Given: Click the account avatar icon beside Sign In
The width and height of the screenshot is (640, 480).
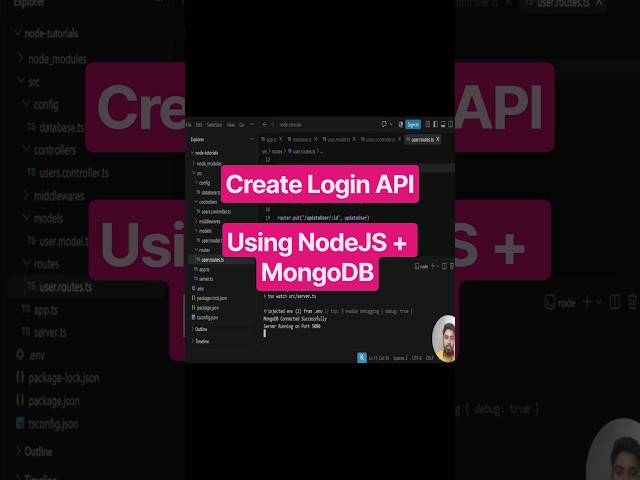Looking at the screenshot, I should [400, 124].
